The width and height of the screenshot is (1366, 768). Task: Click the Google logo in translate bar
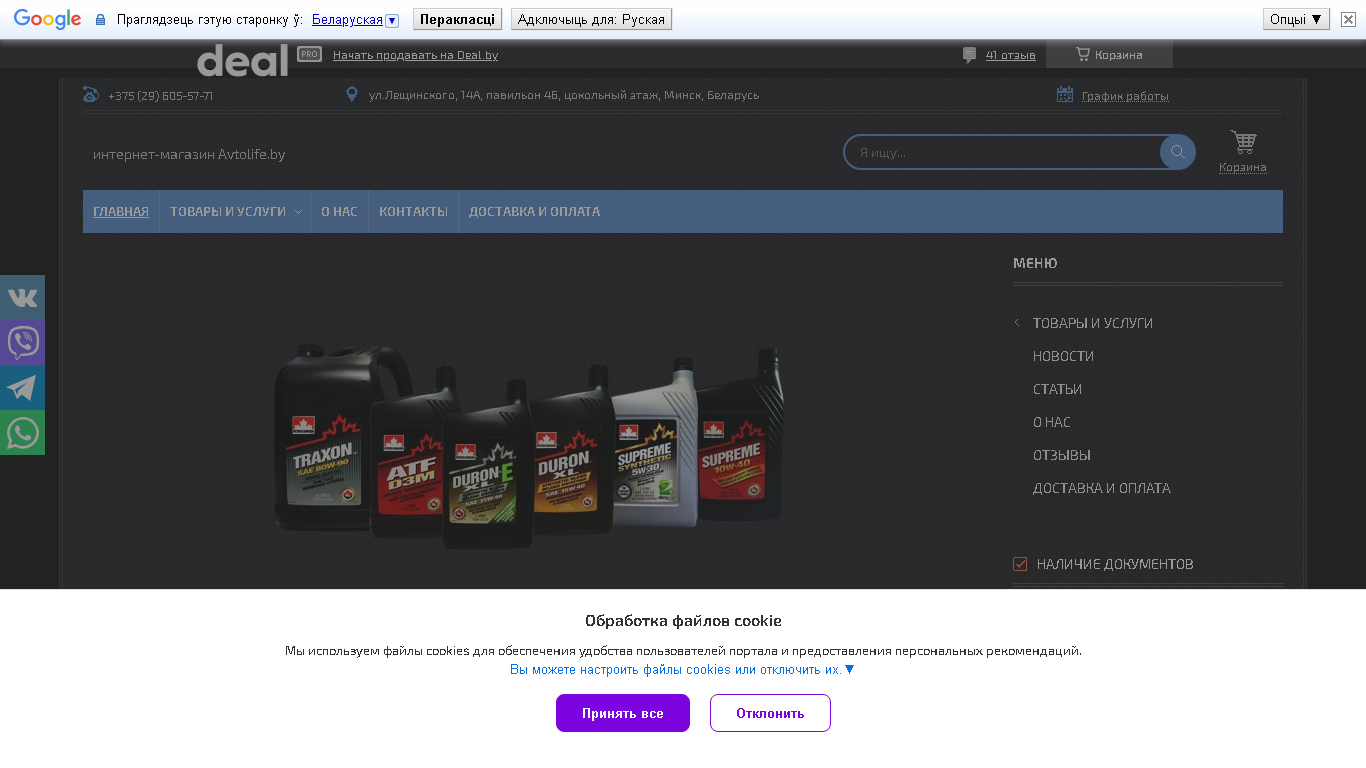pyautogui.click(x=47, y=19)
